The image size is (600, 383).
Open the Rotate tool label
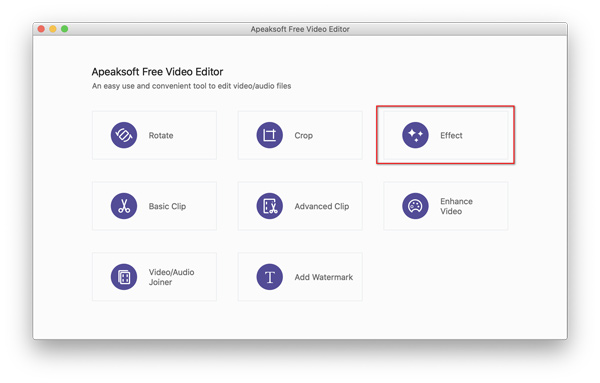click(161, 135)
